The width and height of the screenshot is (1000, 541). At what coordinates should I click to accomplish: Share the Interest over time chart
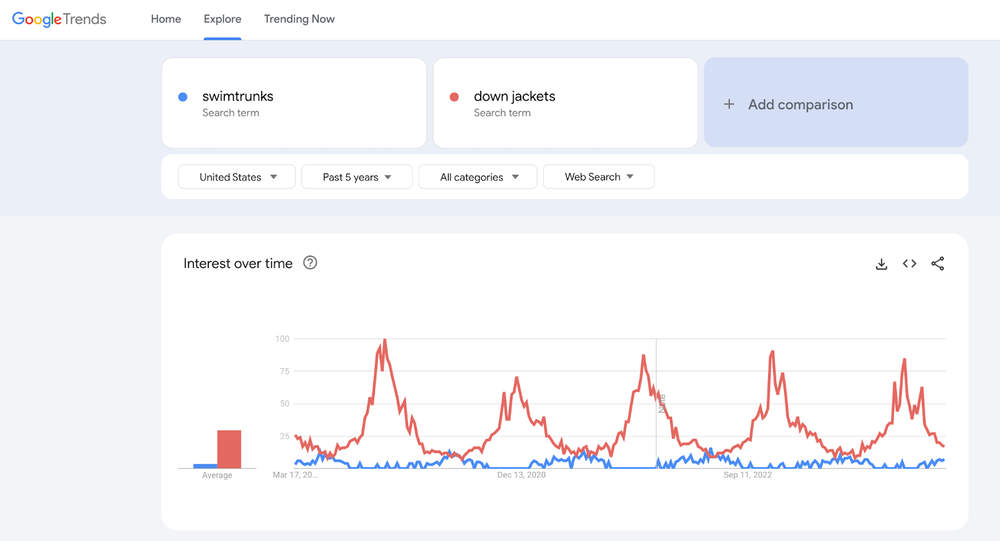click(937, 264)
